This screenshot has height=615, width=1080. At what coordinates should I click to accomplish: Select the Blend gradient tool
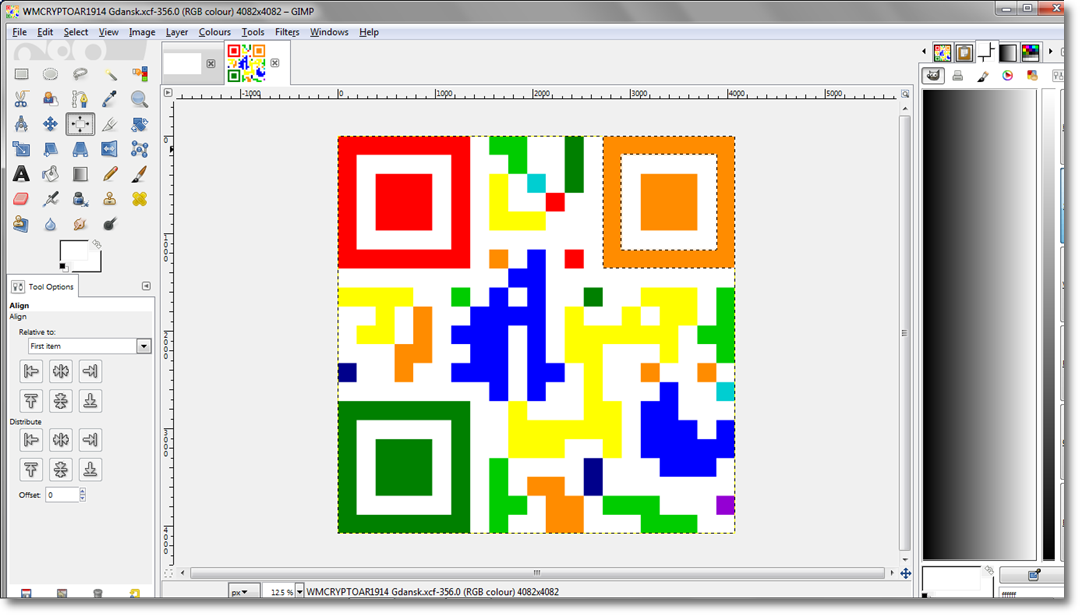click(x=80, y=174)
